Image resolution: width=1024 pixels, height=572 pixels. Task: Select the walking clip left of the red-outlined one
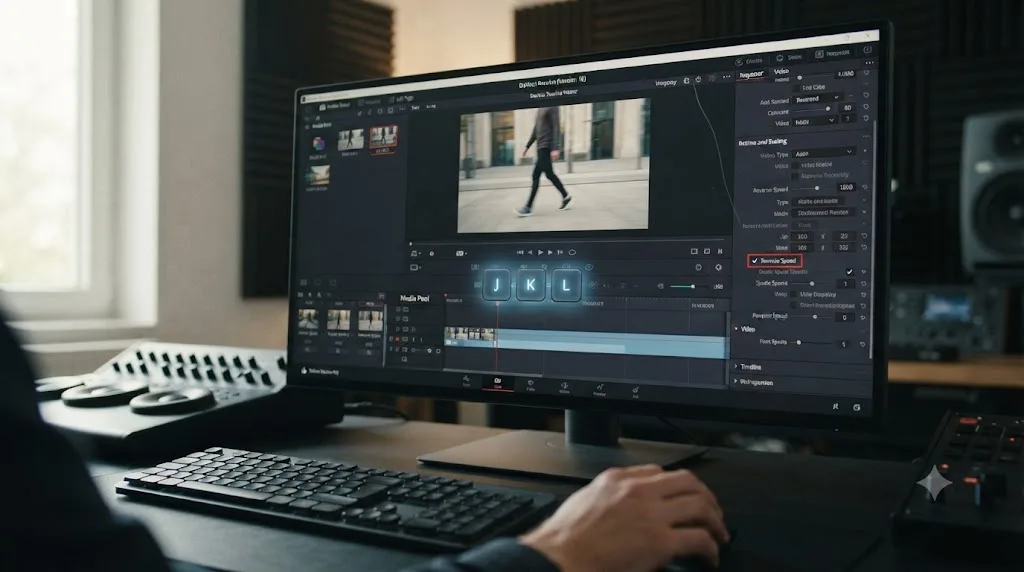pyautogui.click(x=351, y=140)
